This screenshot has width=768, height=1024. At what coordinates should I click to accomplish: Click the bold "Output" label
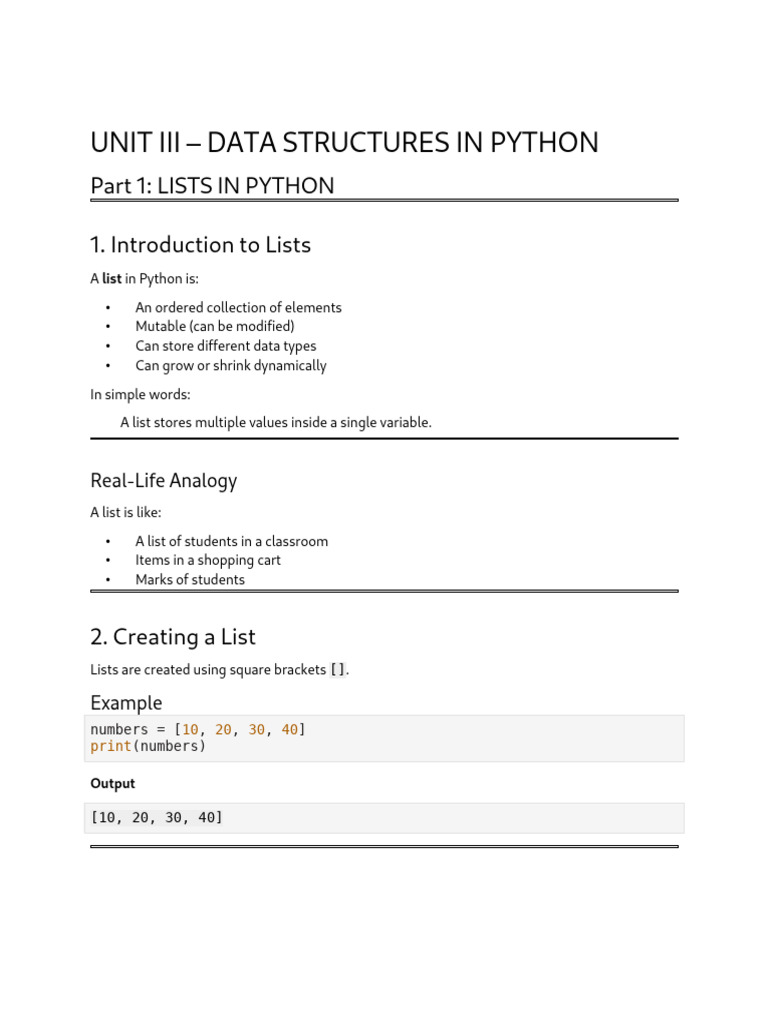[112, 784]
